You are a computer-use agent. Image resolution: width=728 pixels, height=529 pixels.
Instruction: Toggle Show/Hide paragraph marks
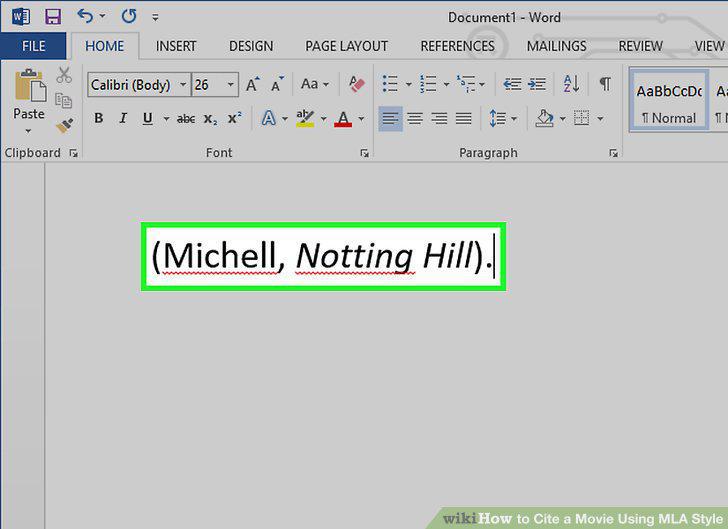(605, 84)
